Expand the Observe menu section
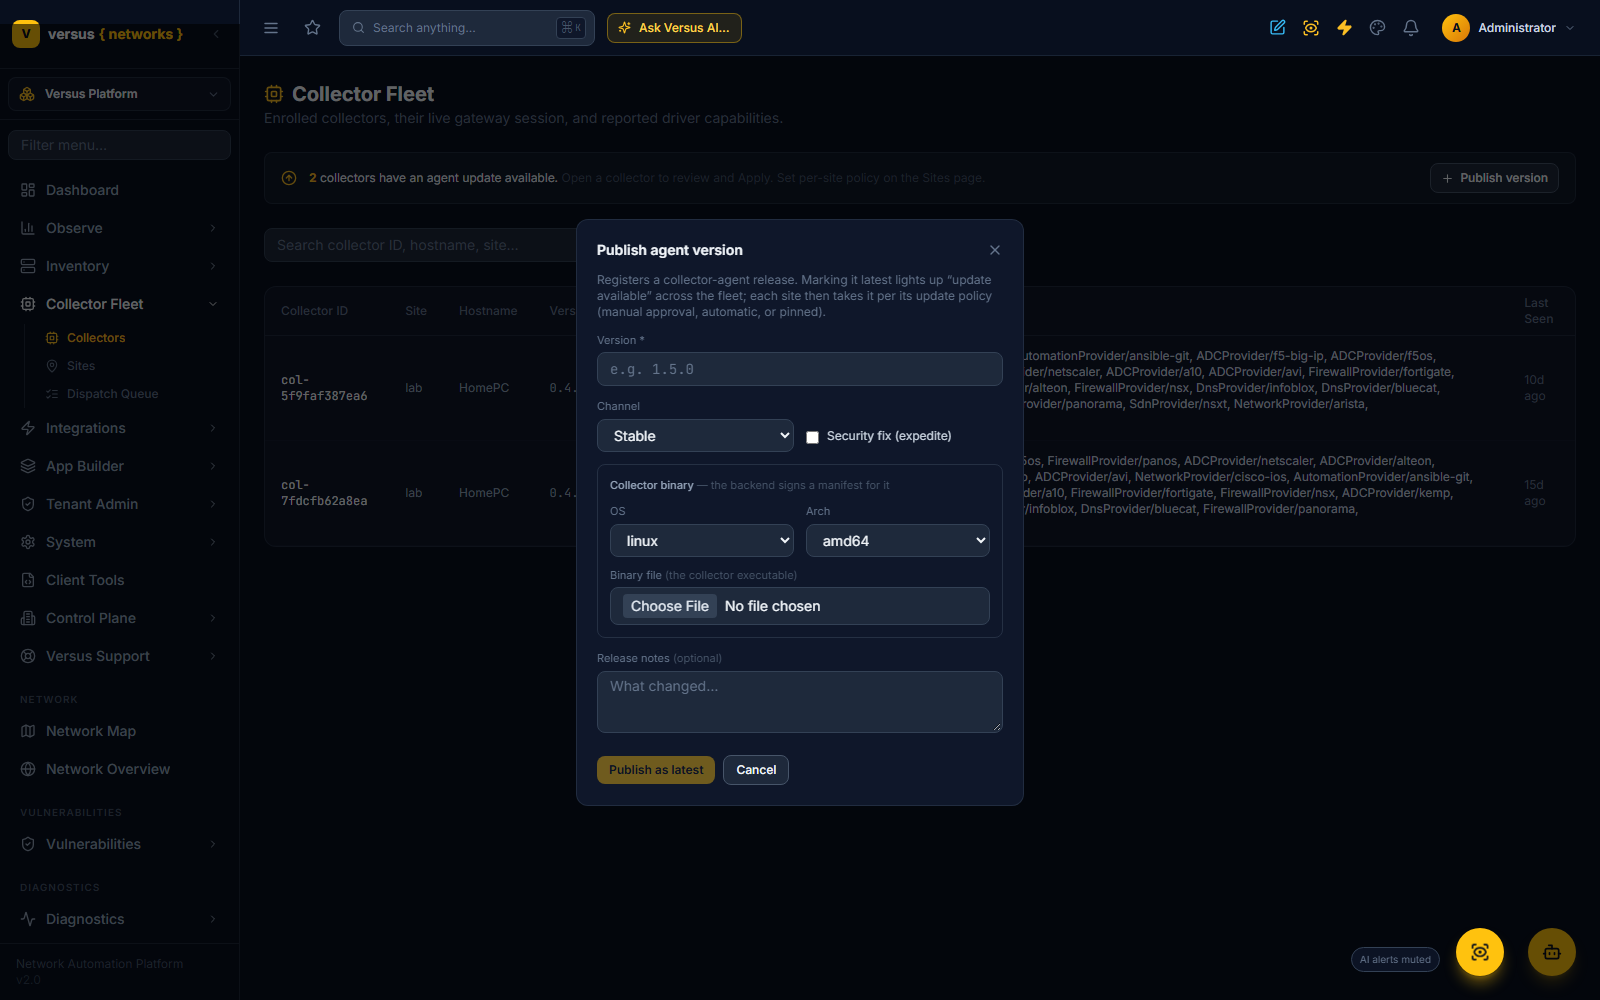Screen dimensions: 1600x1000 tap(119, 228)
